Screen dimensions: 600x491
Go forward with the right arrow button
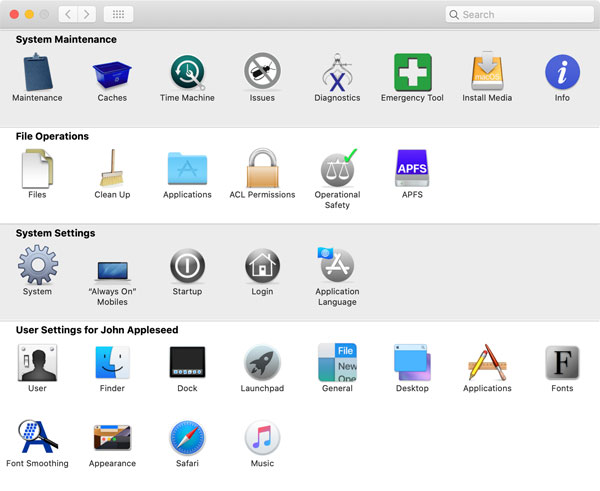(87, 15)
